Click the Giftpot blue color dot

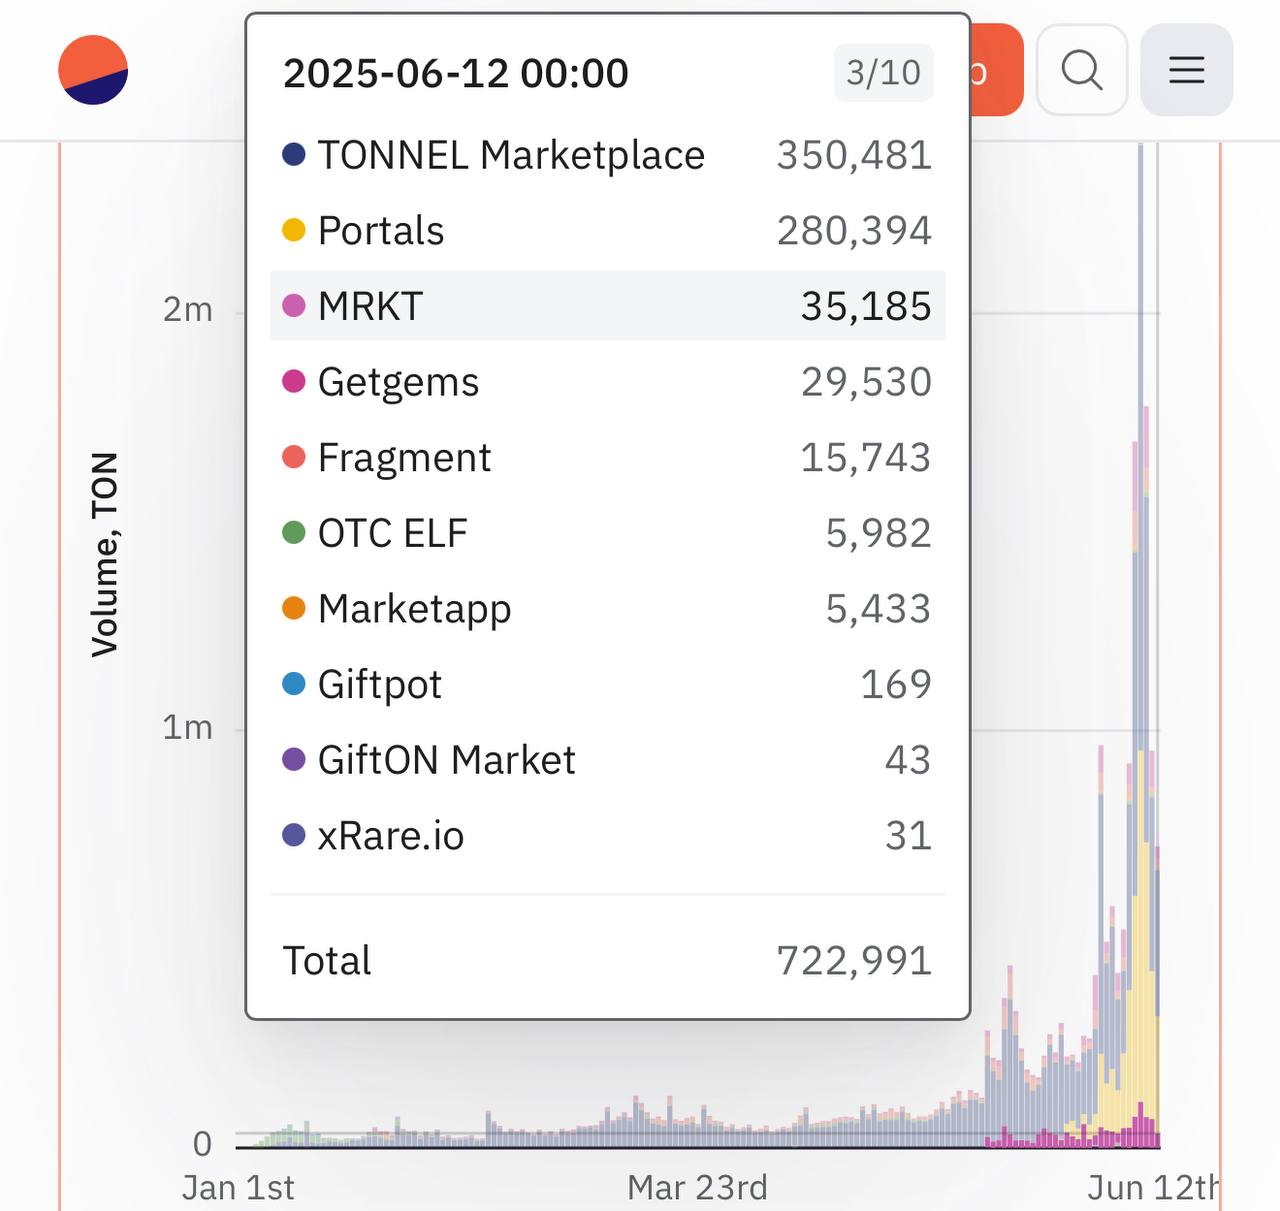click(293, 684)
